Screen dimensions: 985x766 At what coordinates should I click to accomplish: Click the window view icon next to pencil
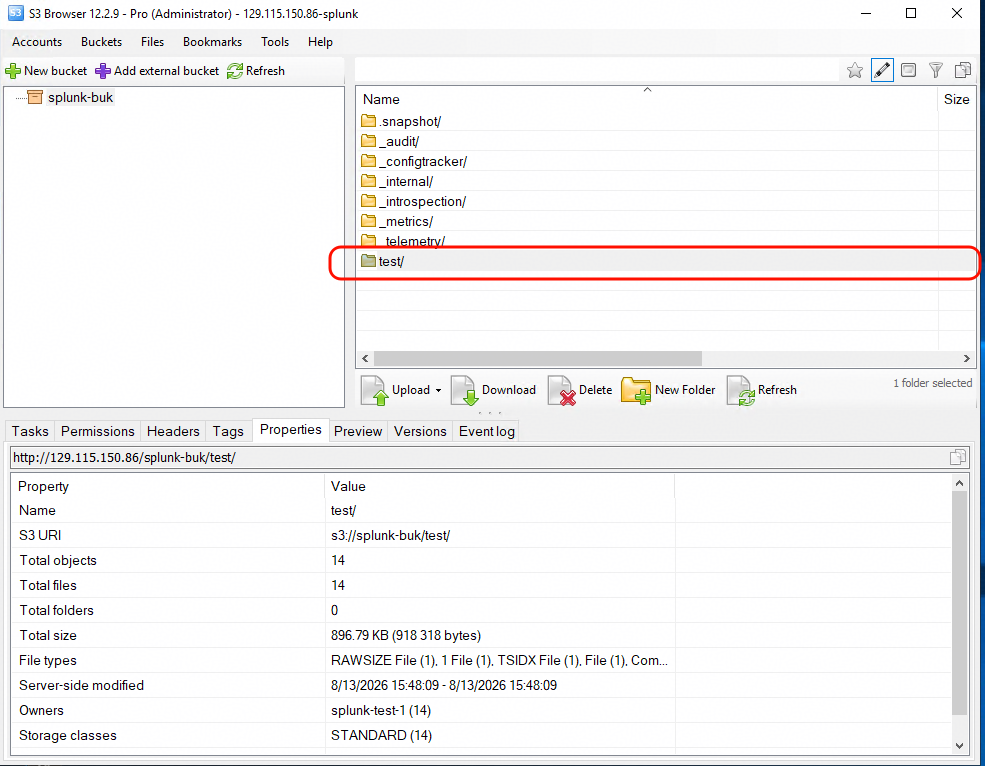click(908, 70)
